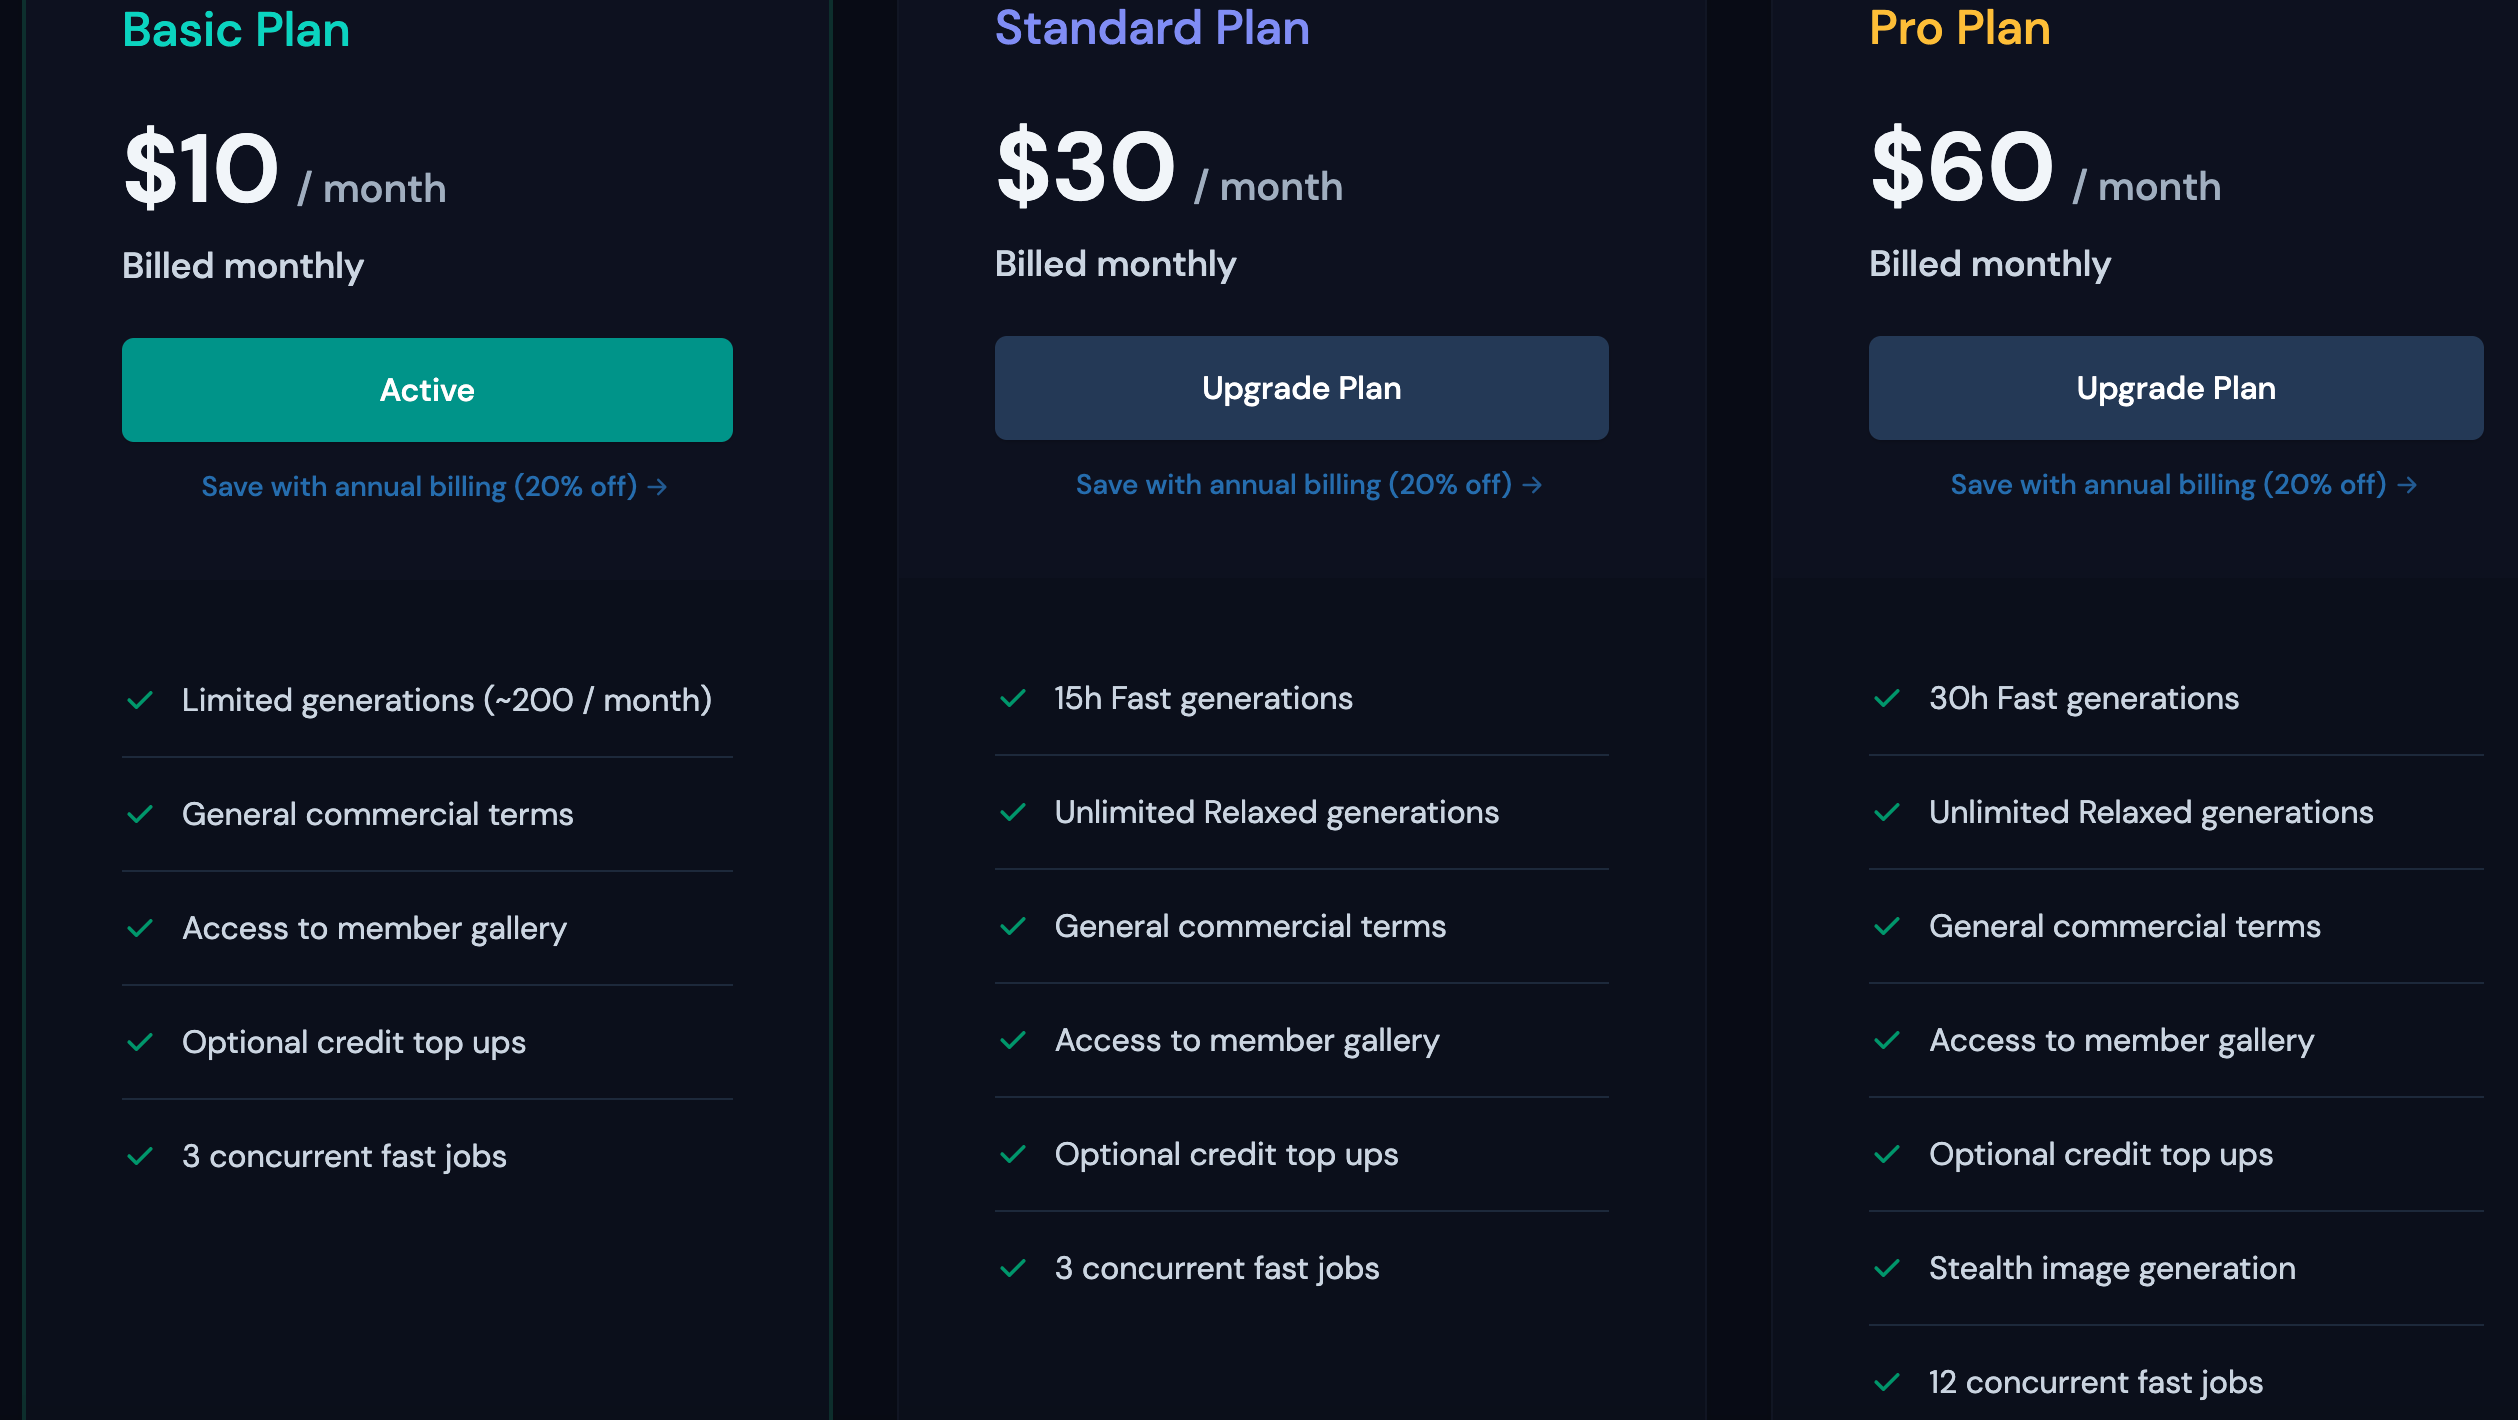Click checkmark beside 30h Fast generations

[x=1887, y=698]
